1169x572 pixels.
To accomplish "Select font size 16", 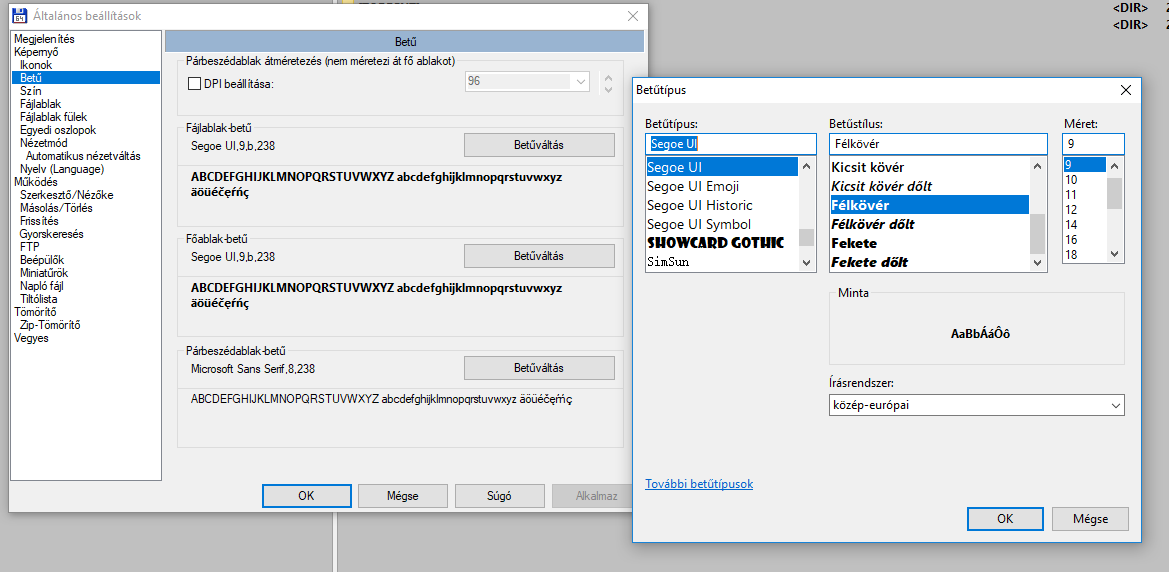I will tap(1071, 239).
